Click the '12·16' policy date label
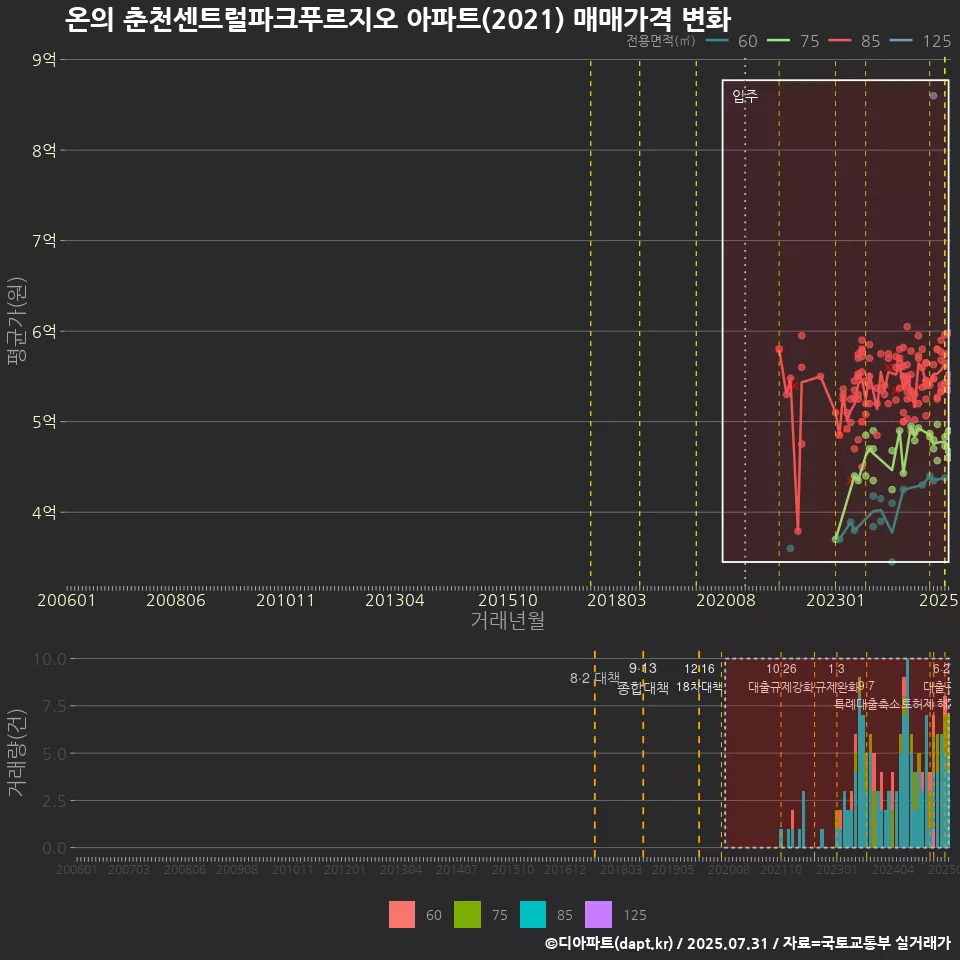 pyautogui.click(x=699, y=668)
